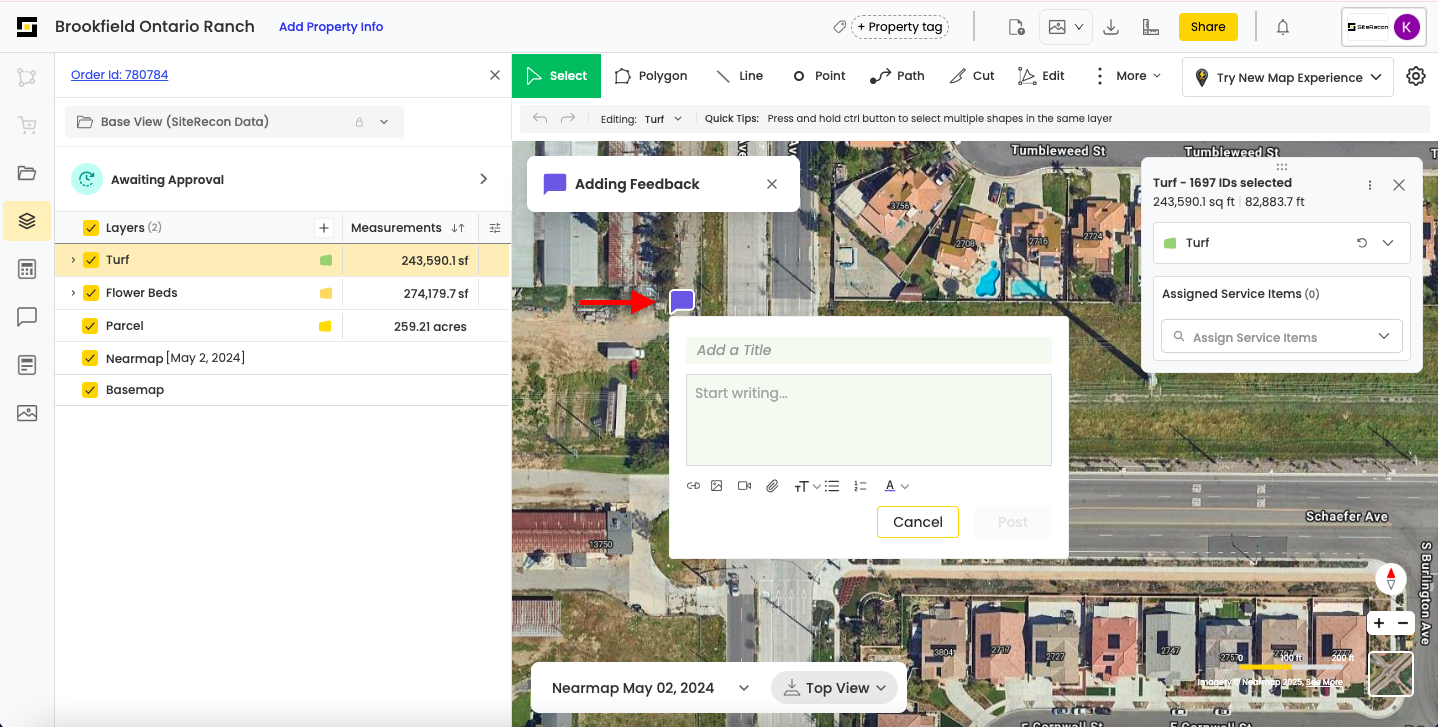Open the Top View dropdown
The height and width of the screenshot is (727, 1438).
[837, 688]
